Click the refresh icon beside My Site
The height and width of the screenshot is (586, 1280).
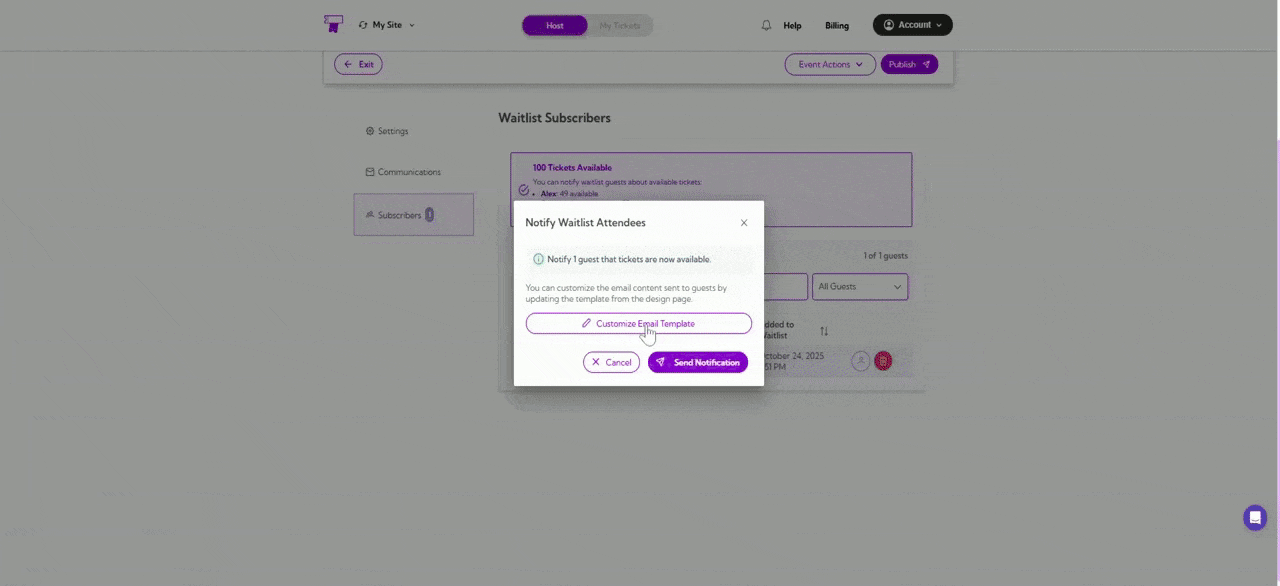click(x=362, y=25)
